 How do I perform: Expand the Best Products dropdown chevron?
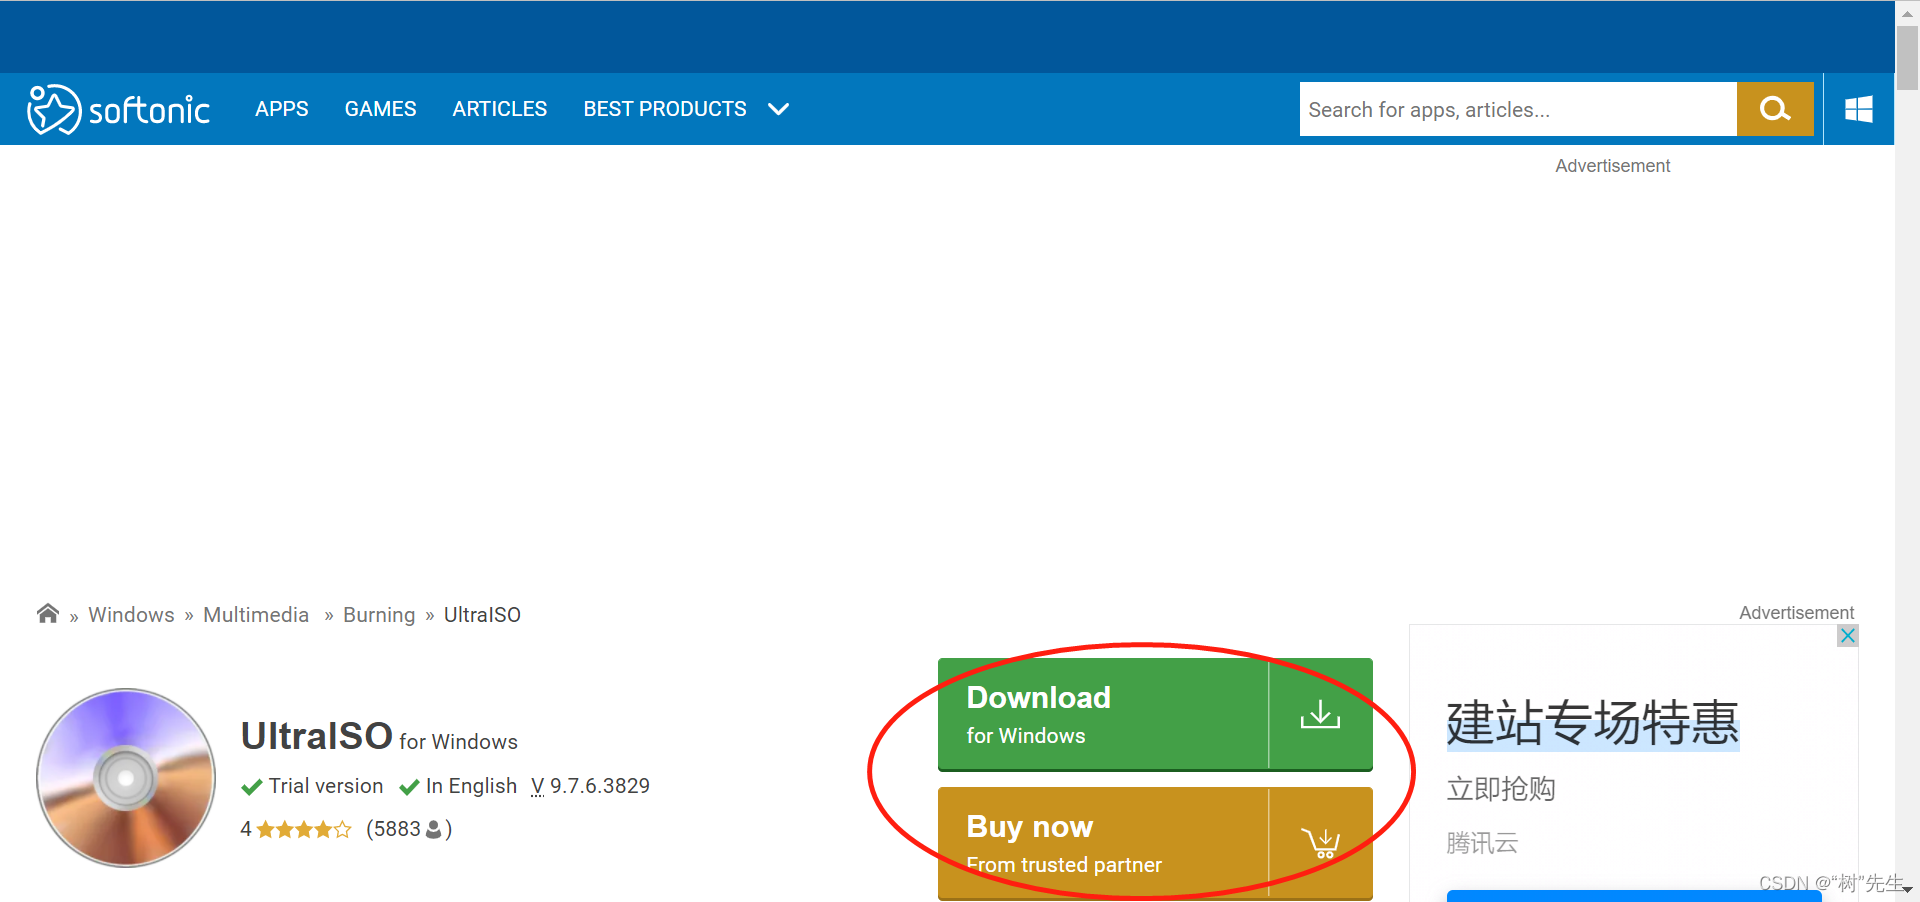click(x=778, y=109)
